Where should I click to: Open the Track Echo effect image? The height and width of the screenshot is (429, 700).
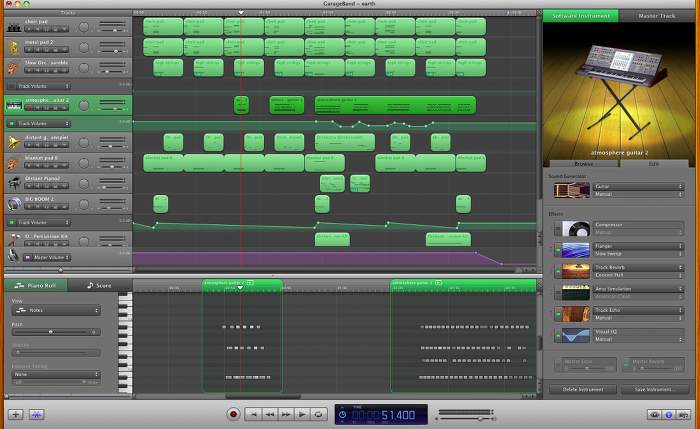576,314
